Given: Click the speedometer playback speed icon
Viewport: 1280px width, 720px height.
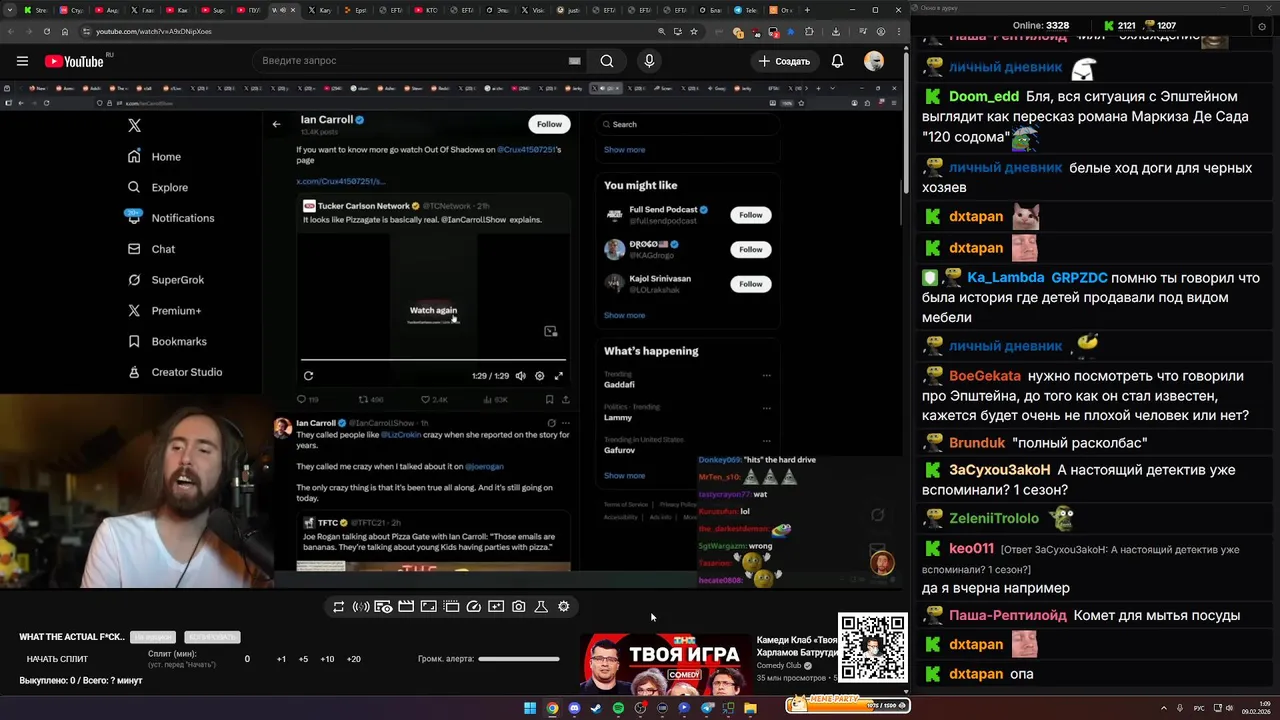Looking at the screenshot, I should pyautogui.click(x=474, y=606).
